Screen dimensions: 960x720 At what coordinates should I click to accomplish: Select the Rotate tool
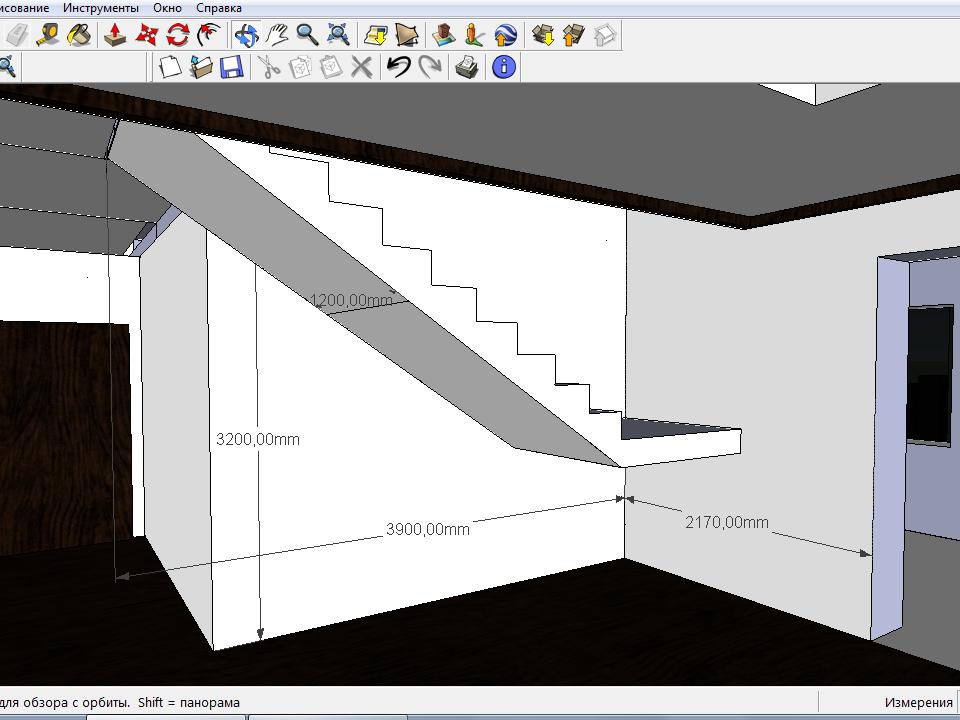click(x=178, y=36)
